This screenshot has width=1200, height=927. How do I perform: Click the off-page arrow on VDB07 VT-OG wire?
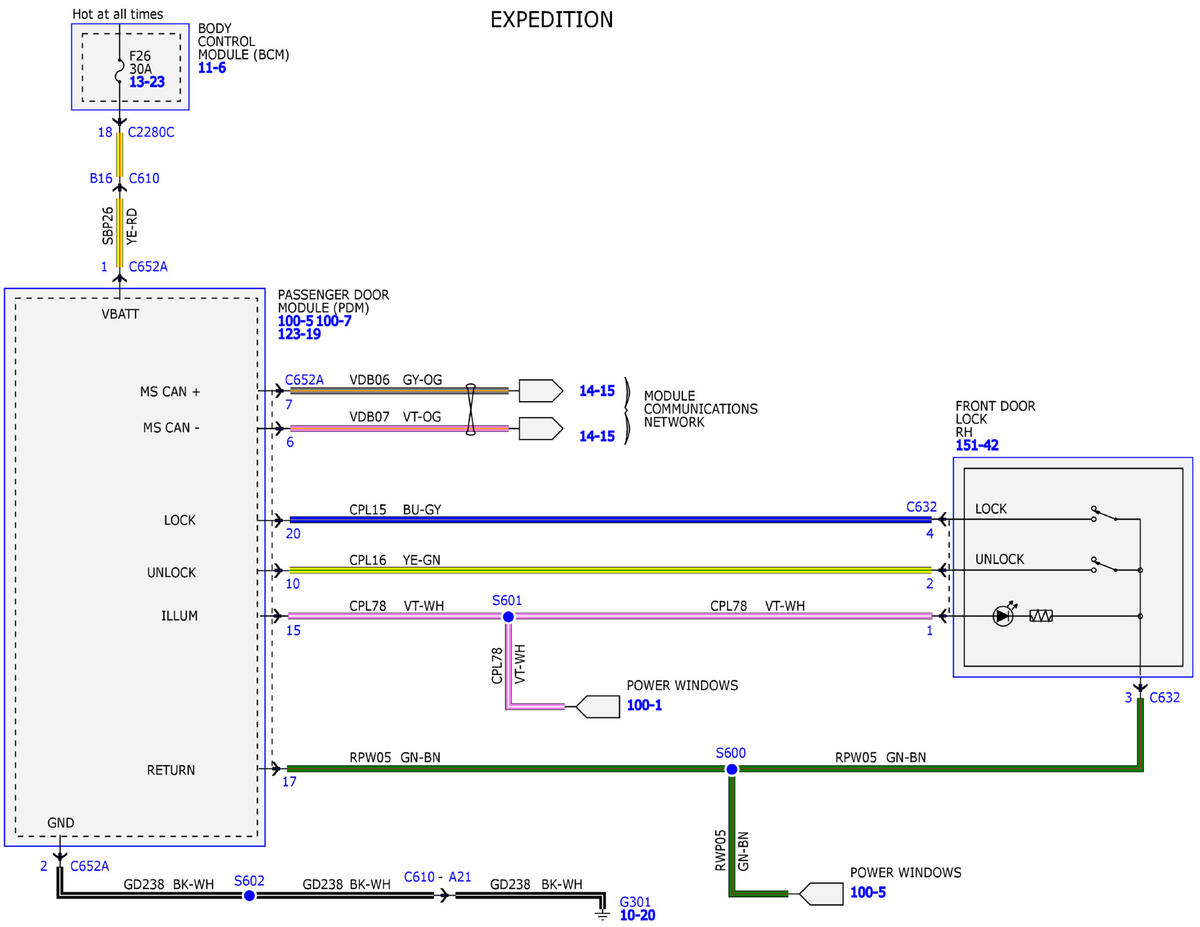pyautogui.click(x=541, y=429)
